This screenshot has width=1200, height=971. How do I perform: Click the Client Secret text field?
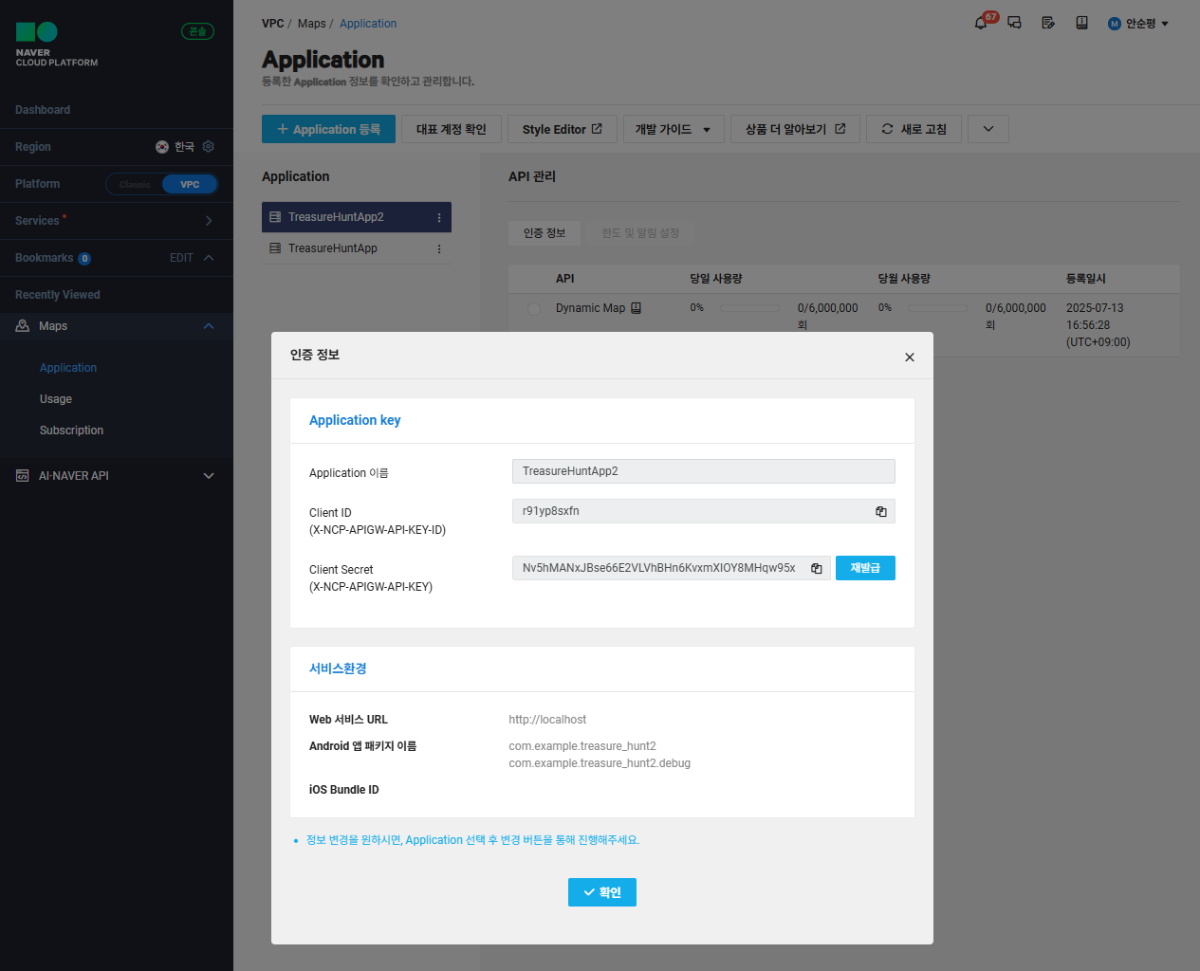pos(671,568)
